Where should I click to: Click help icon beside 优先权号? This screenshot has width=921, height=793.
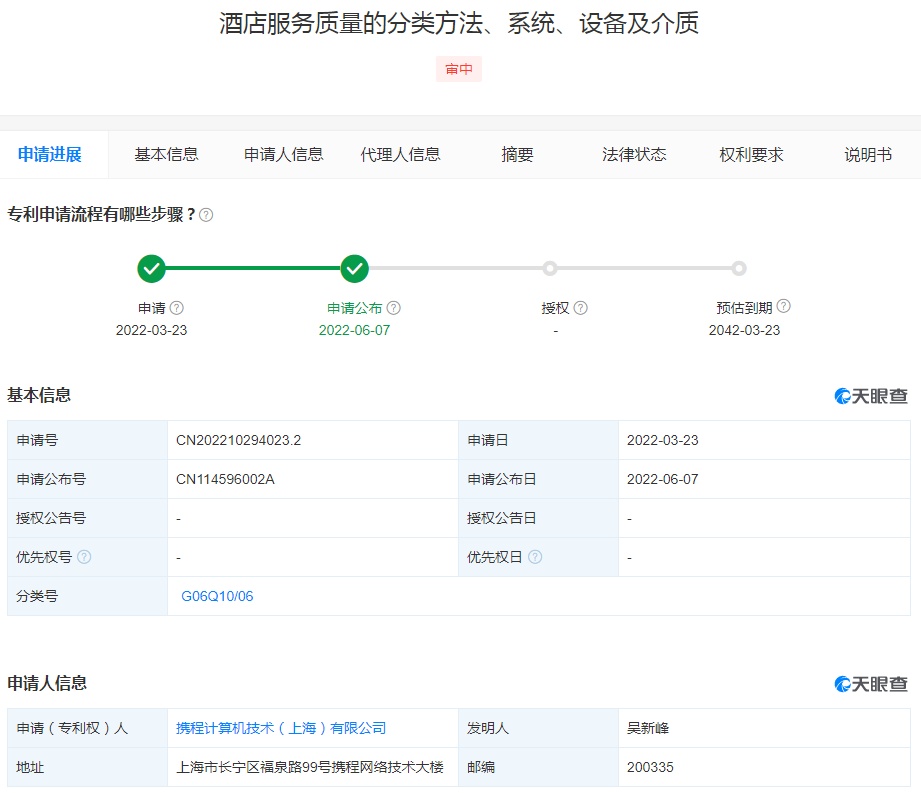click(x=84, y=557)
